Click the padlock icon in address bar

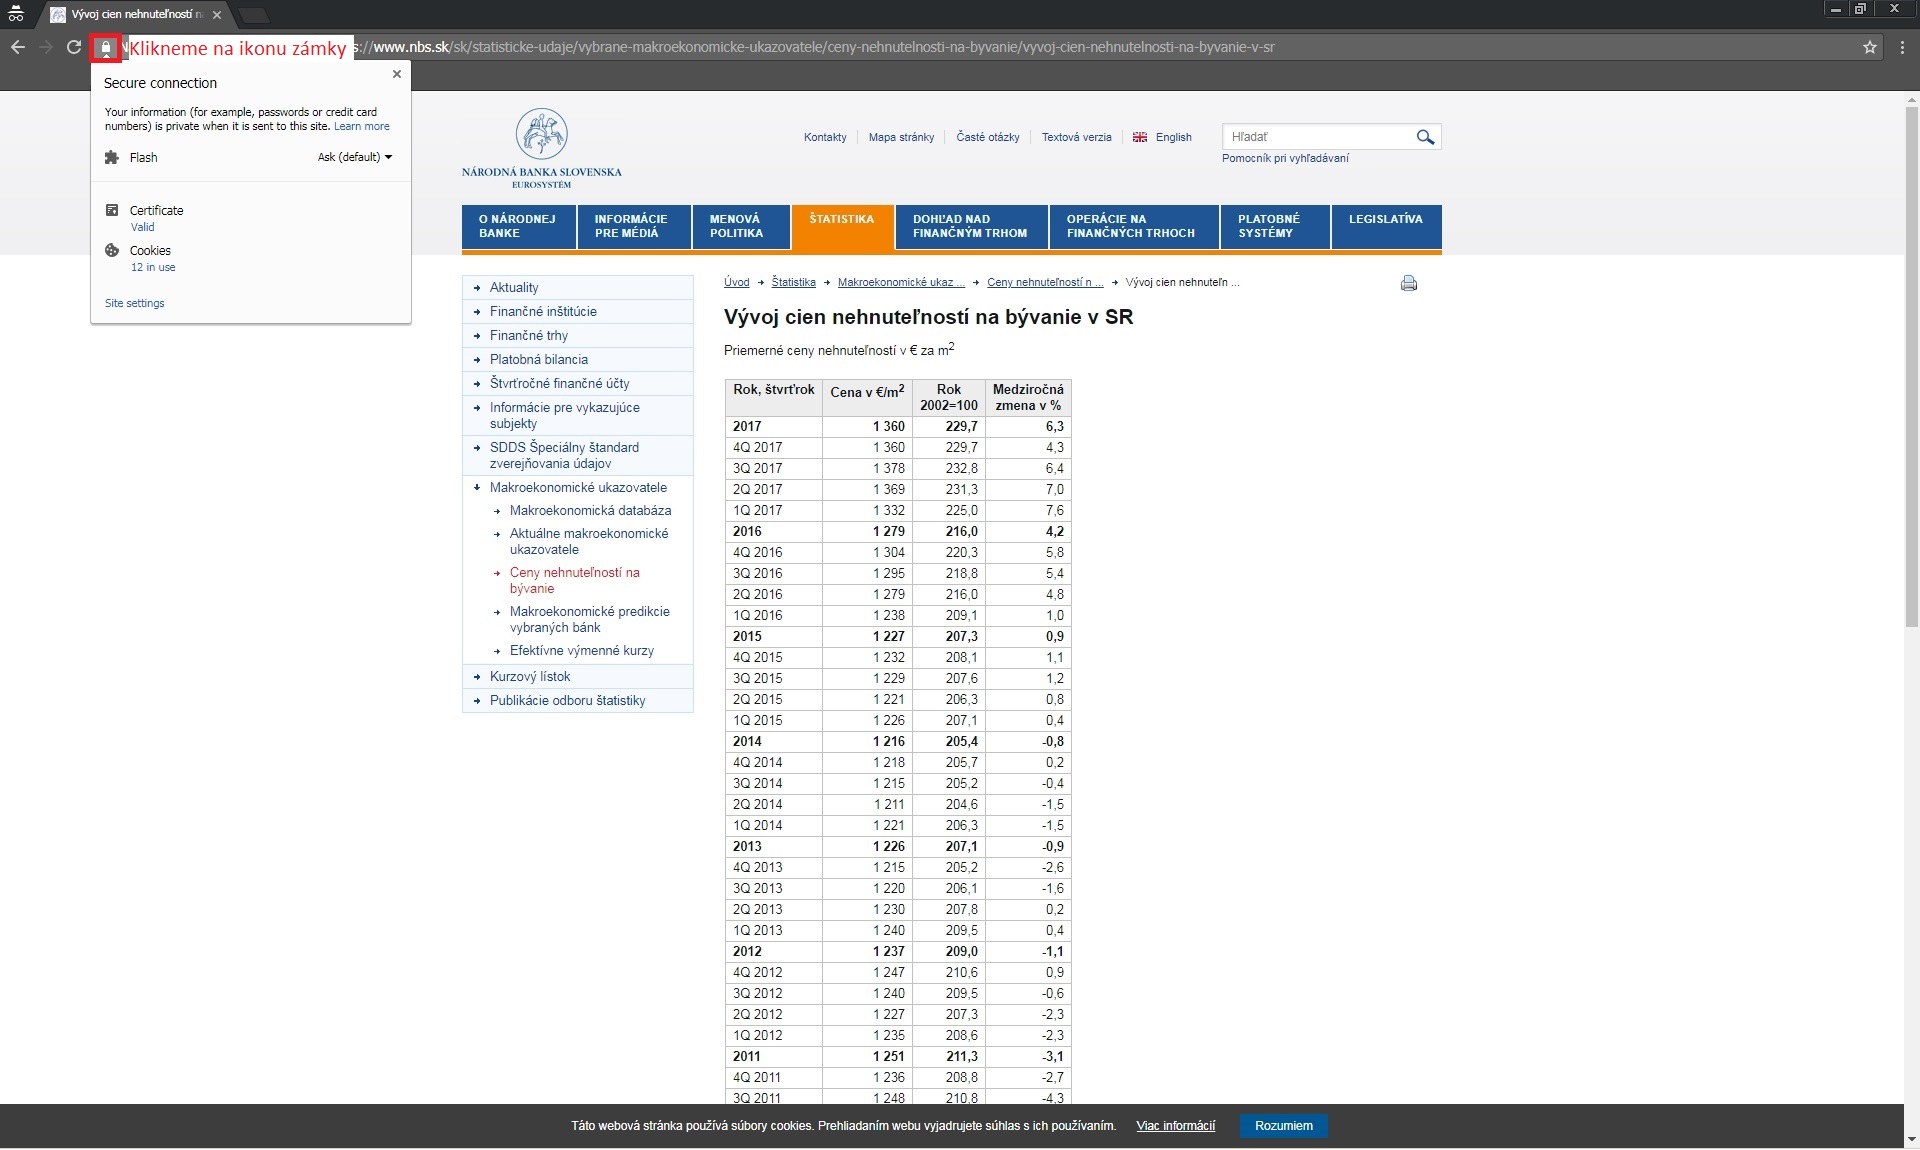coord(106,48)
